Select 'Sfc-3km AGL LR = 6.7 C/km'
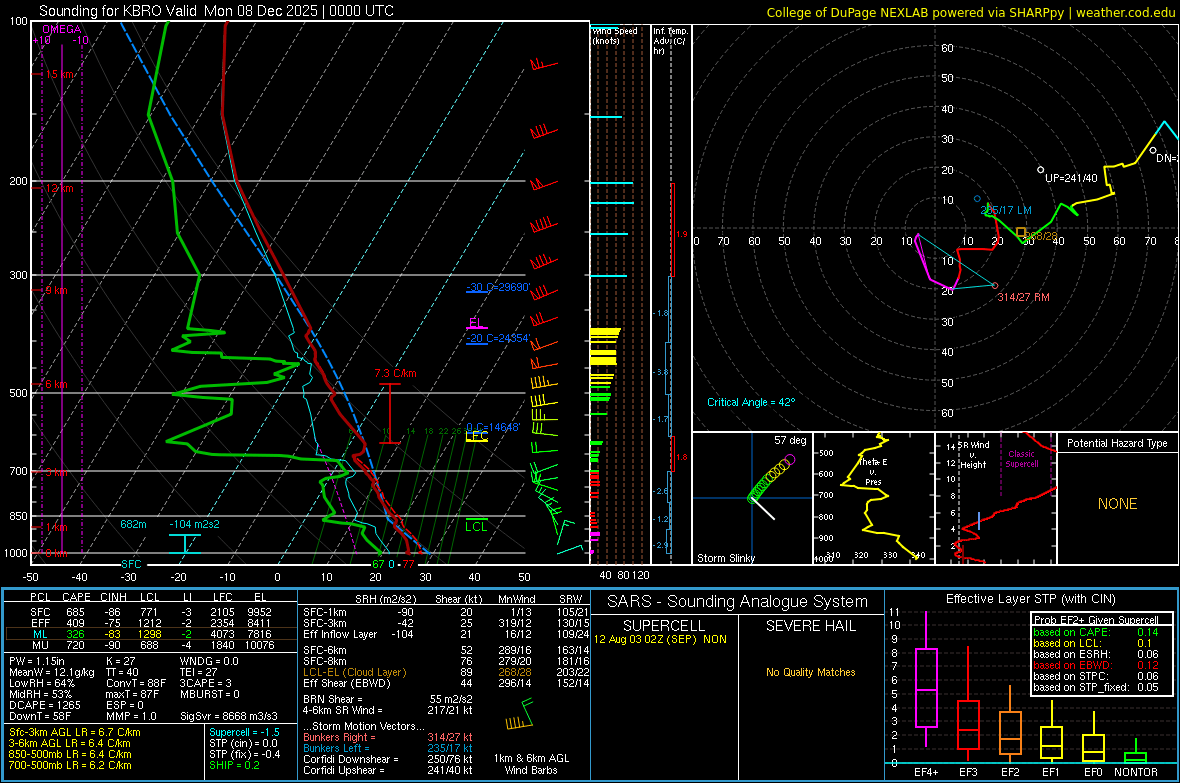The width and height of the screenshot is (1180, 783). pyautogui.click(x=75, y=732)
